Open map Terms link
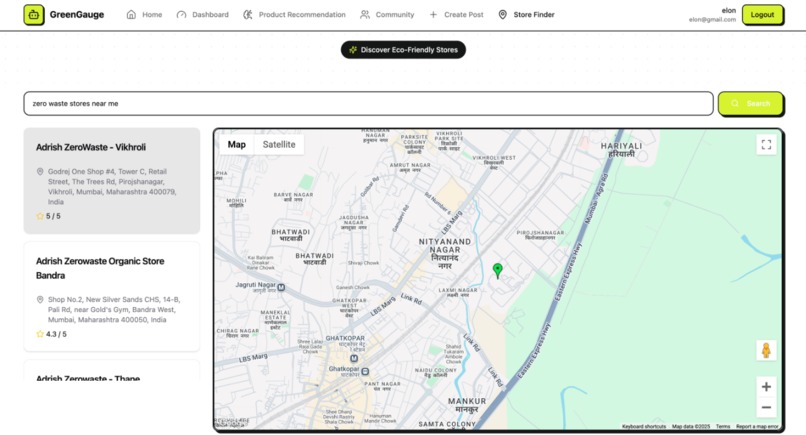 click(x=723, y=426)
